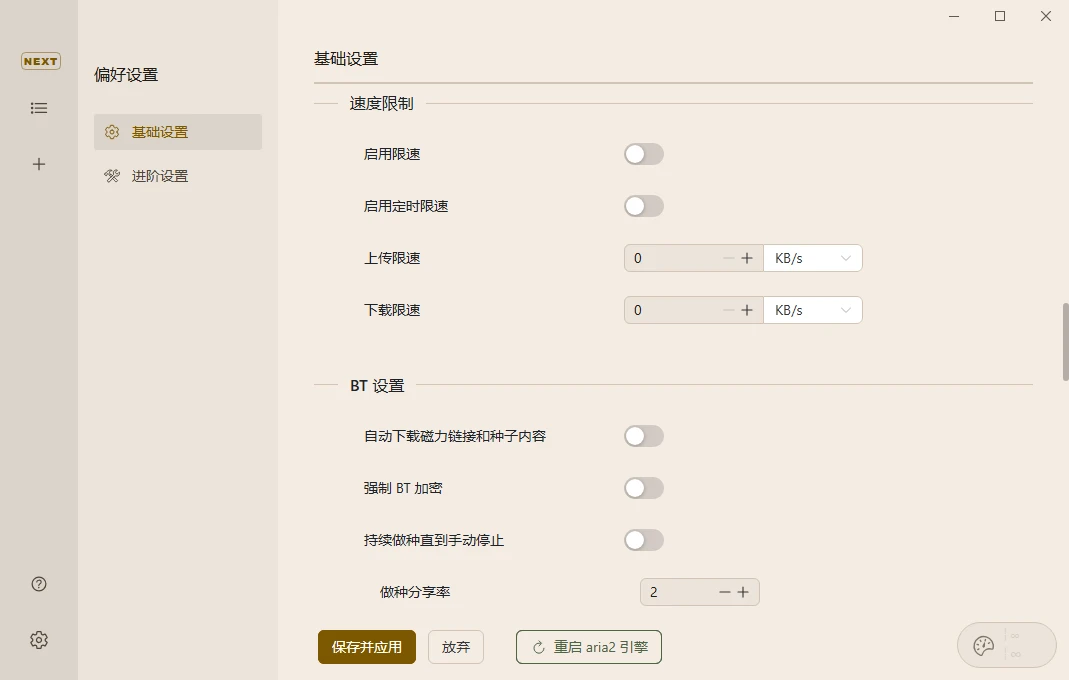
Task: Click the 重启 aria2 引擎 button
Action: tap(589, 647)
